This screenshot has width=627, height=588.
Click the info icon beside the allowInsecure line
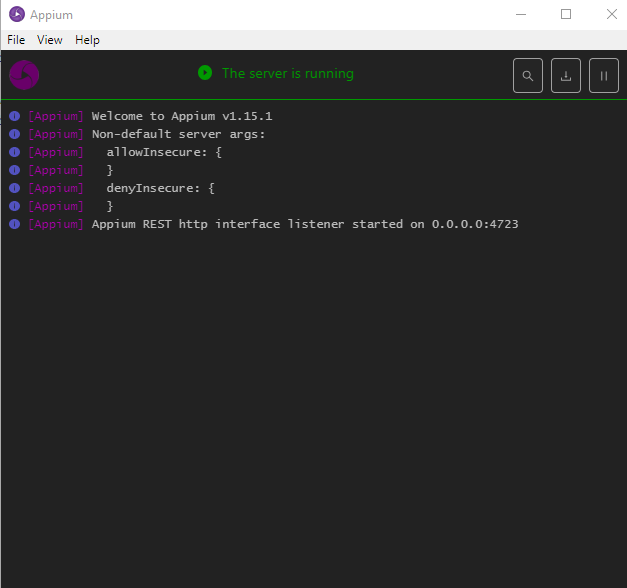(14, 152)
